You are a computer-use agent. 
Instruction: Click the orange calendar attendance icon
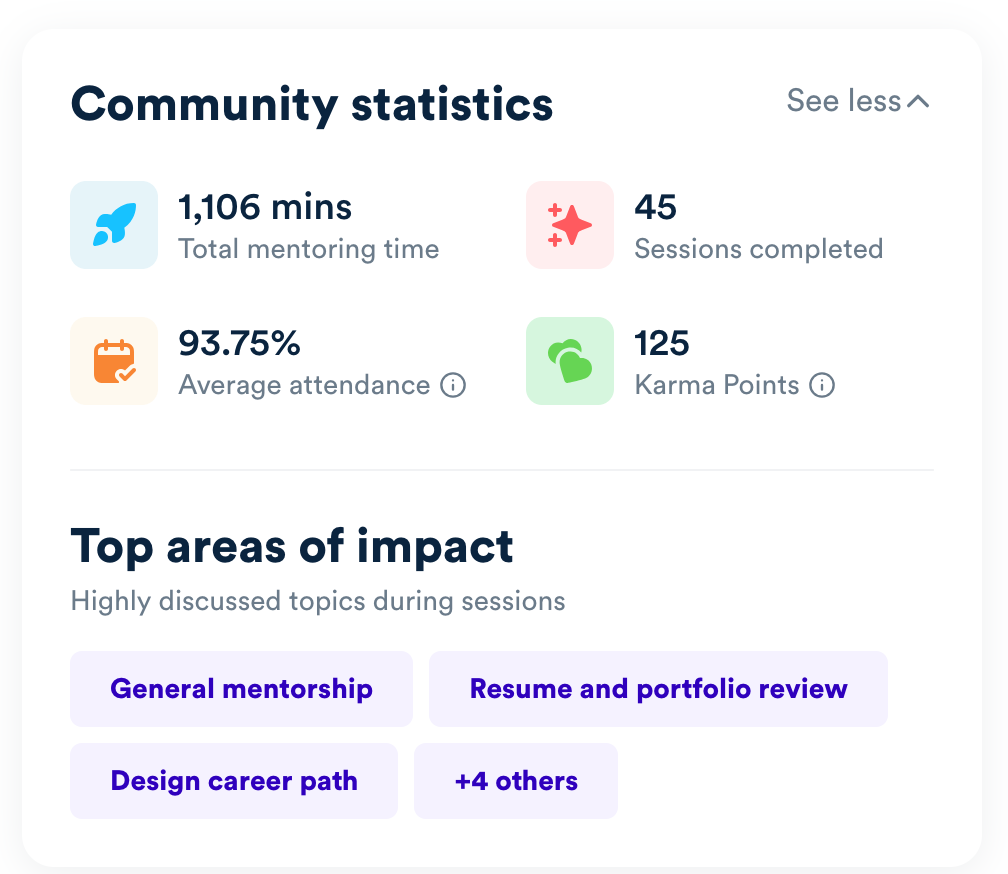click(x=114, y=361)
